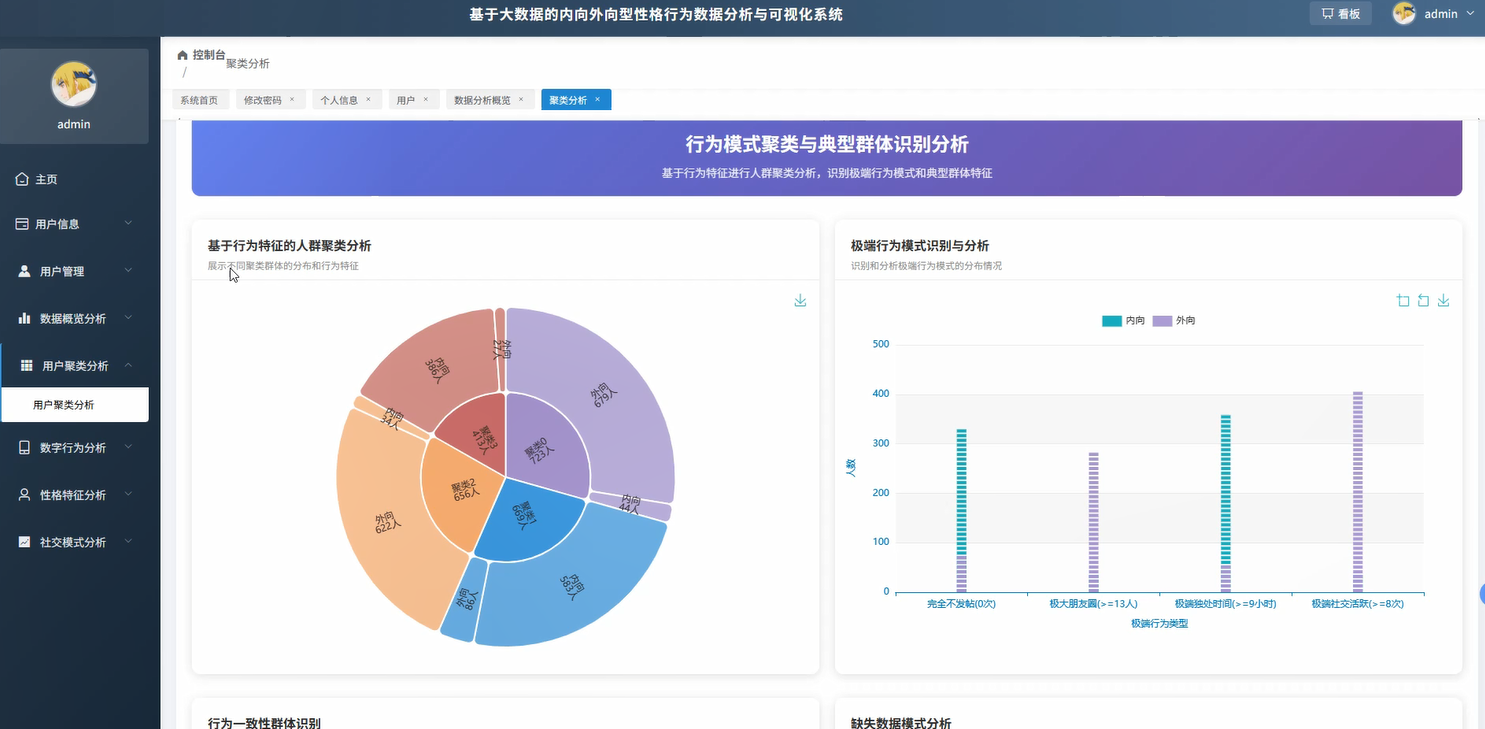This screenshot has height=729, width=1485.
Task: Close the active 聚类分析 tab
Action: (x=597, y=99)
